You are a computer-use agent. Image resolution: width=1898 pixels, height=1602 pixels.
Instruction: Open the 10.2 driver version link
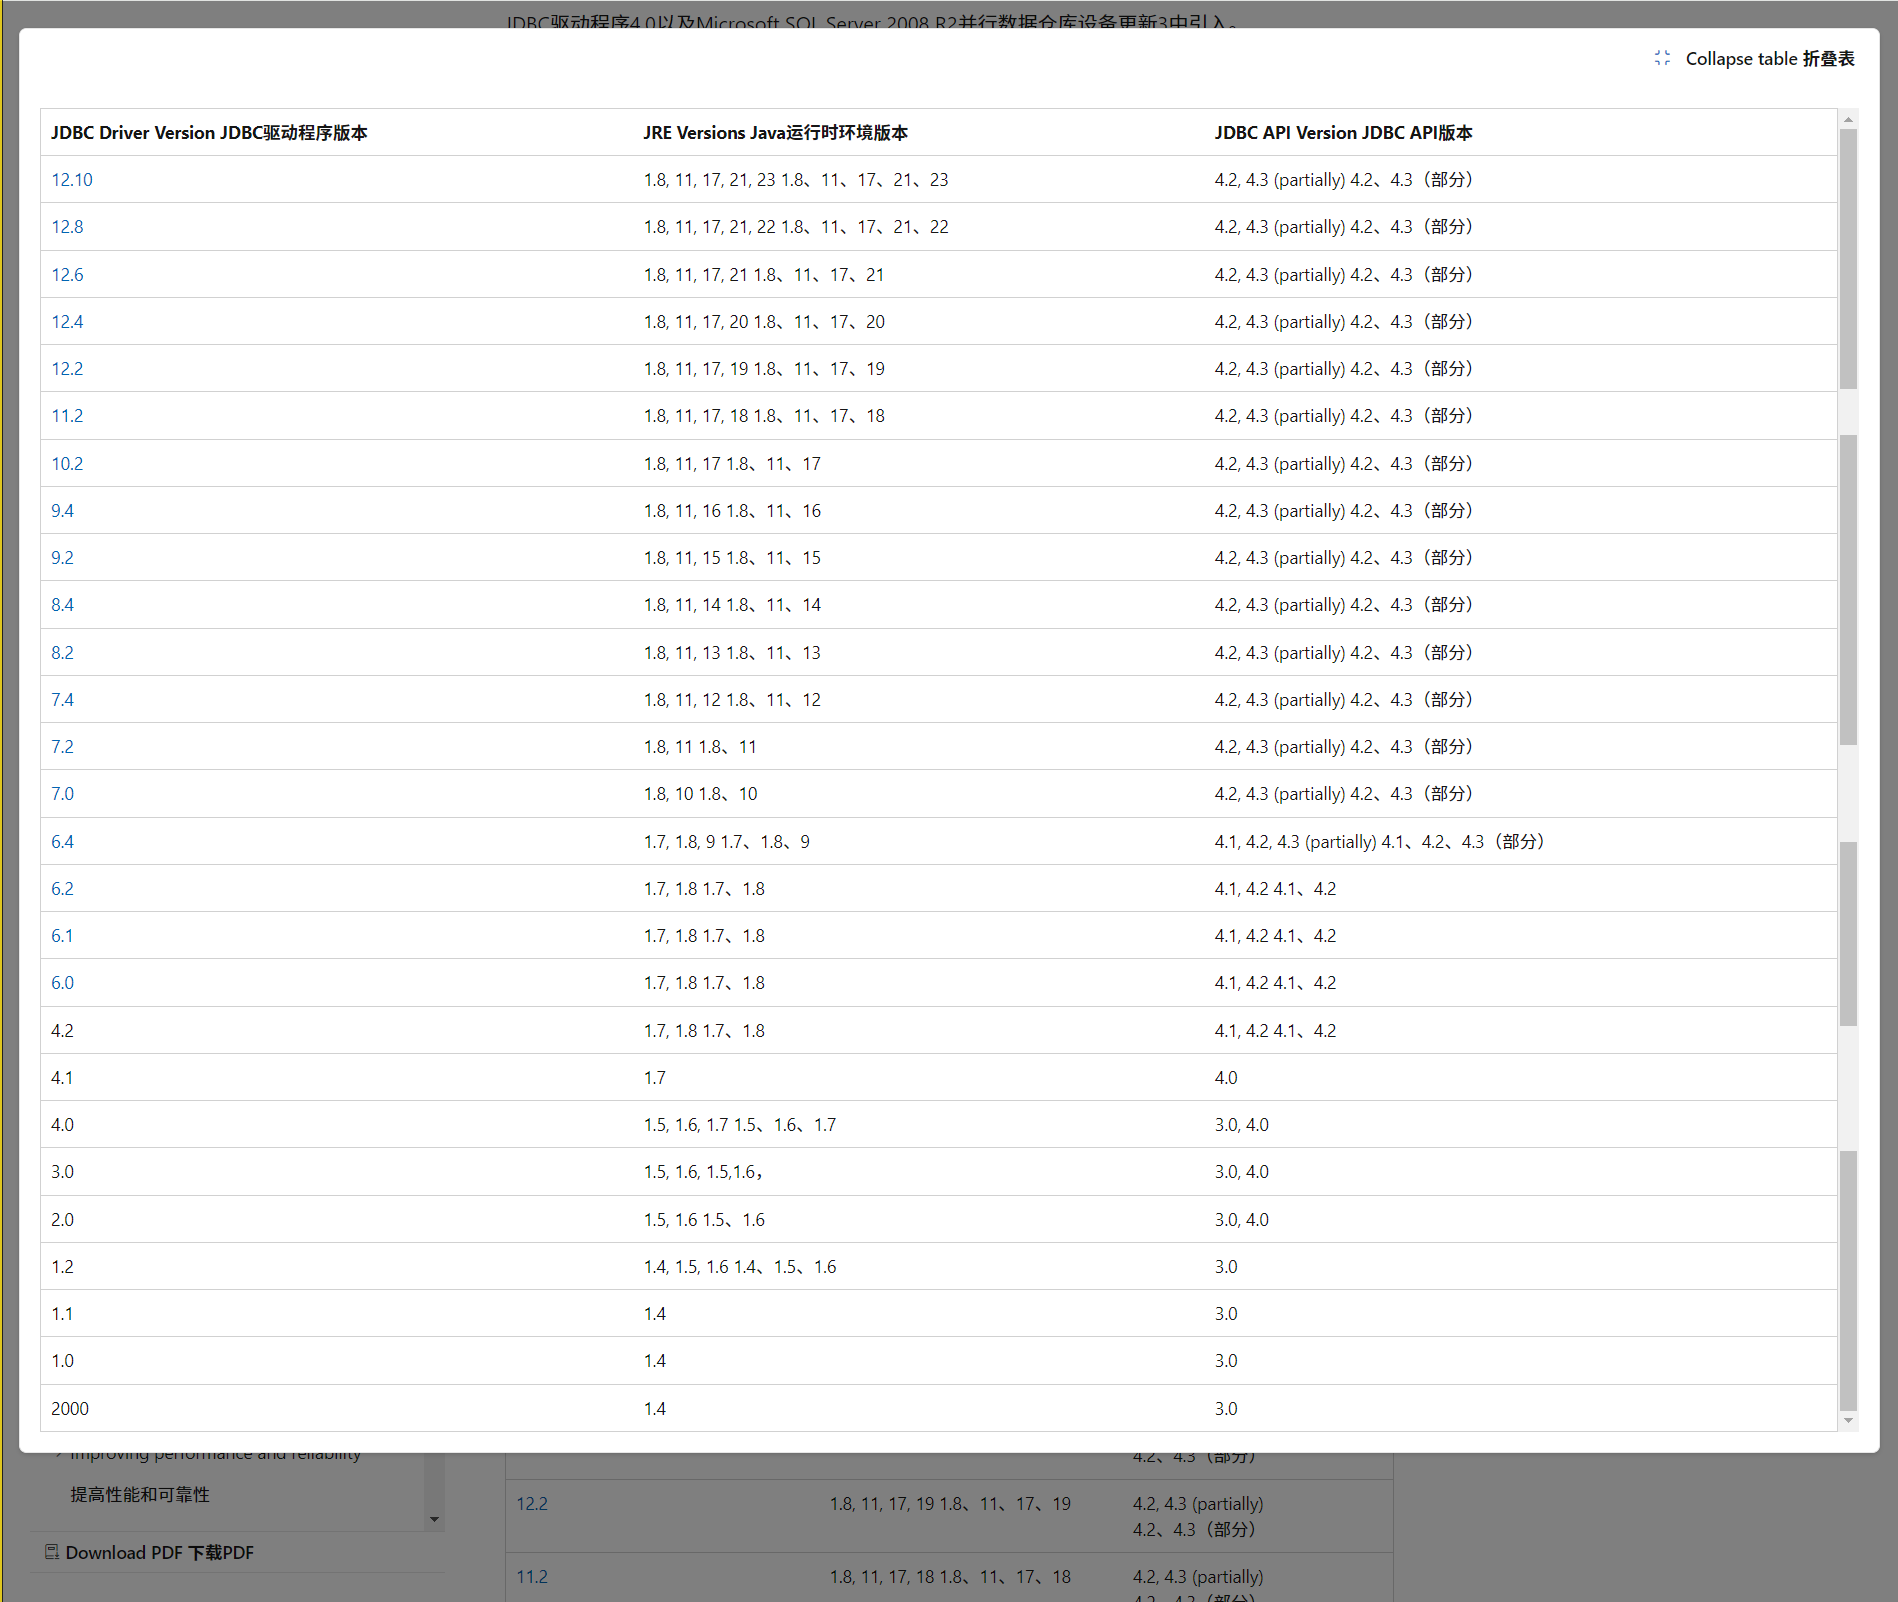(x=67, y=464)
